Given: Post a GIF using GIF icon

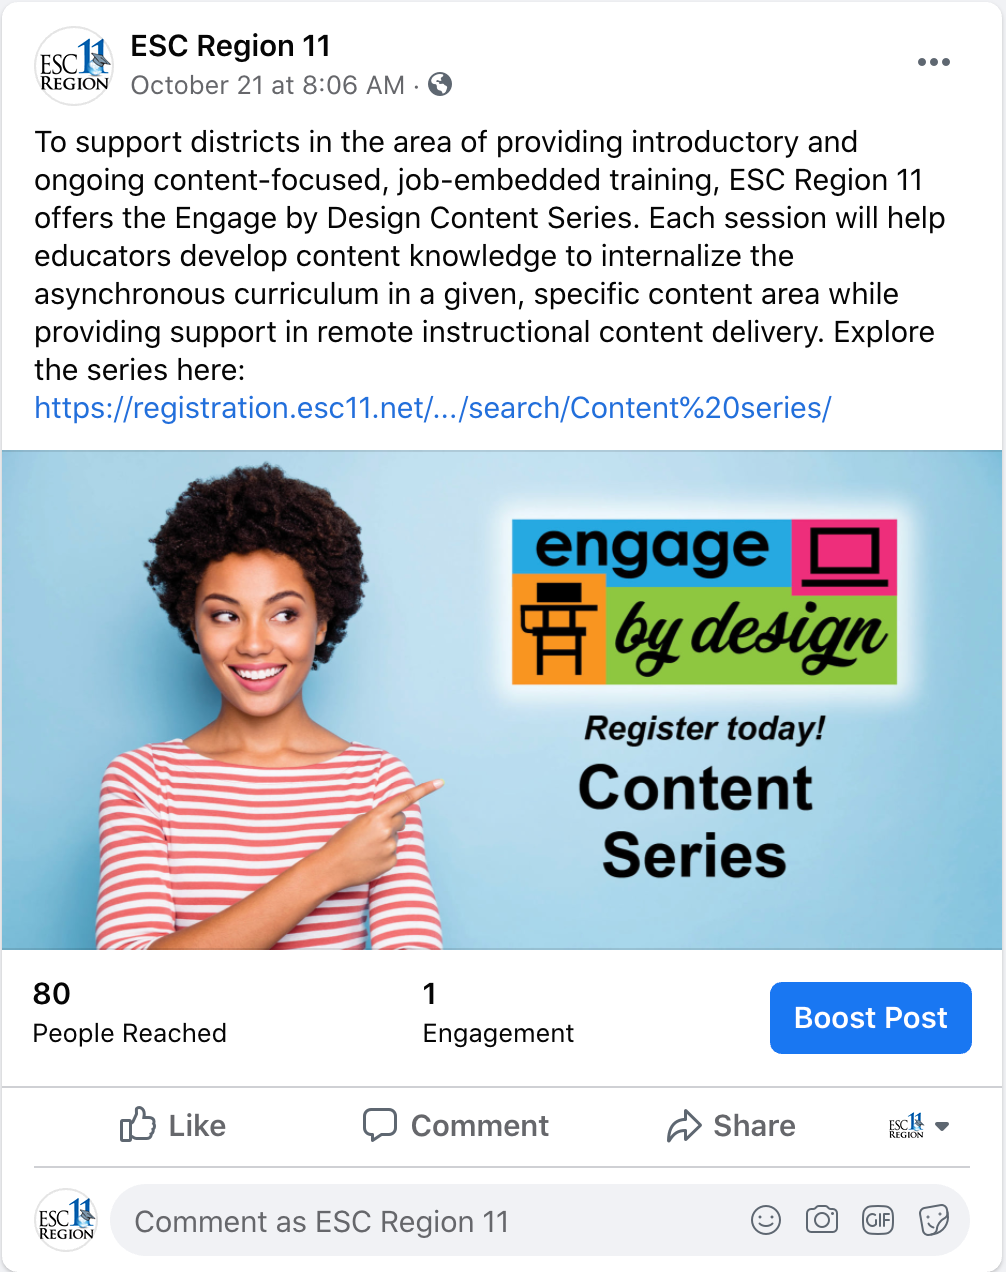Looking at the screenshot, I should [x=878, y=1220].
